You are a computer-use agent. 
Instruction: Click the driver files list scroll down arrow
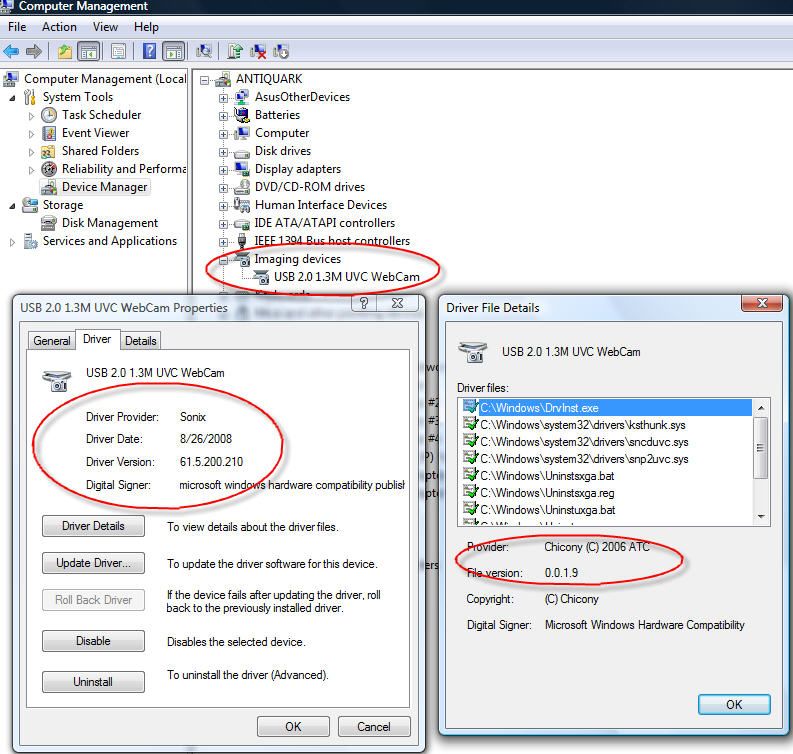pyautogui.click(x=761, y=516)
